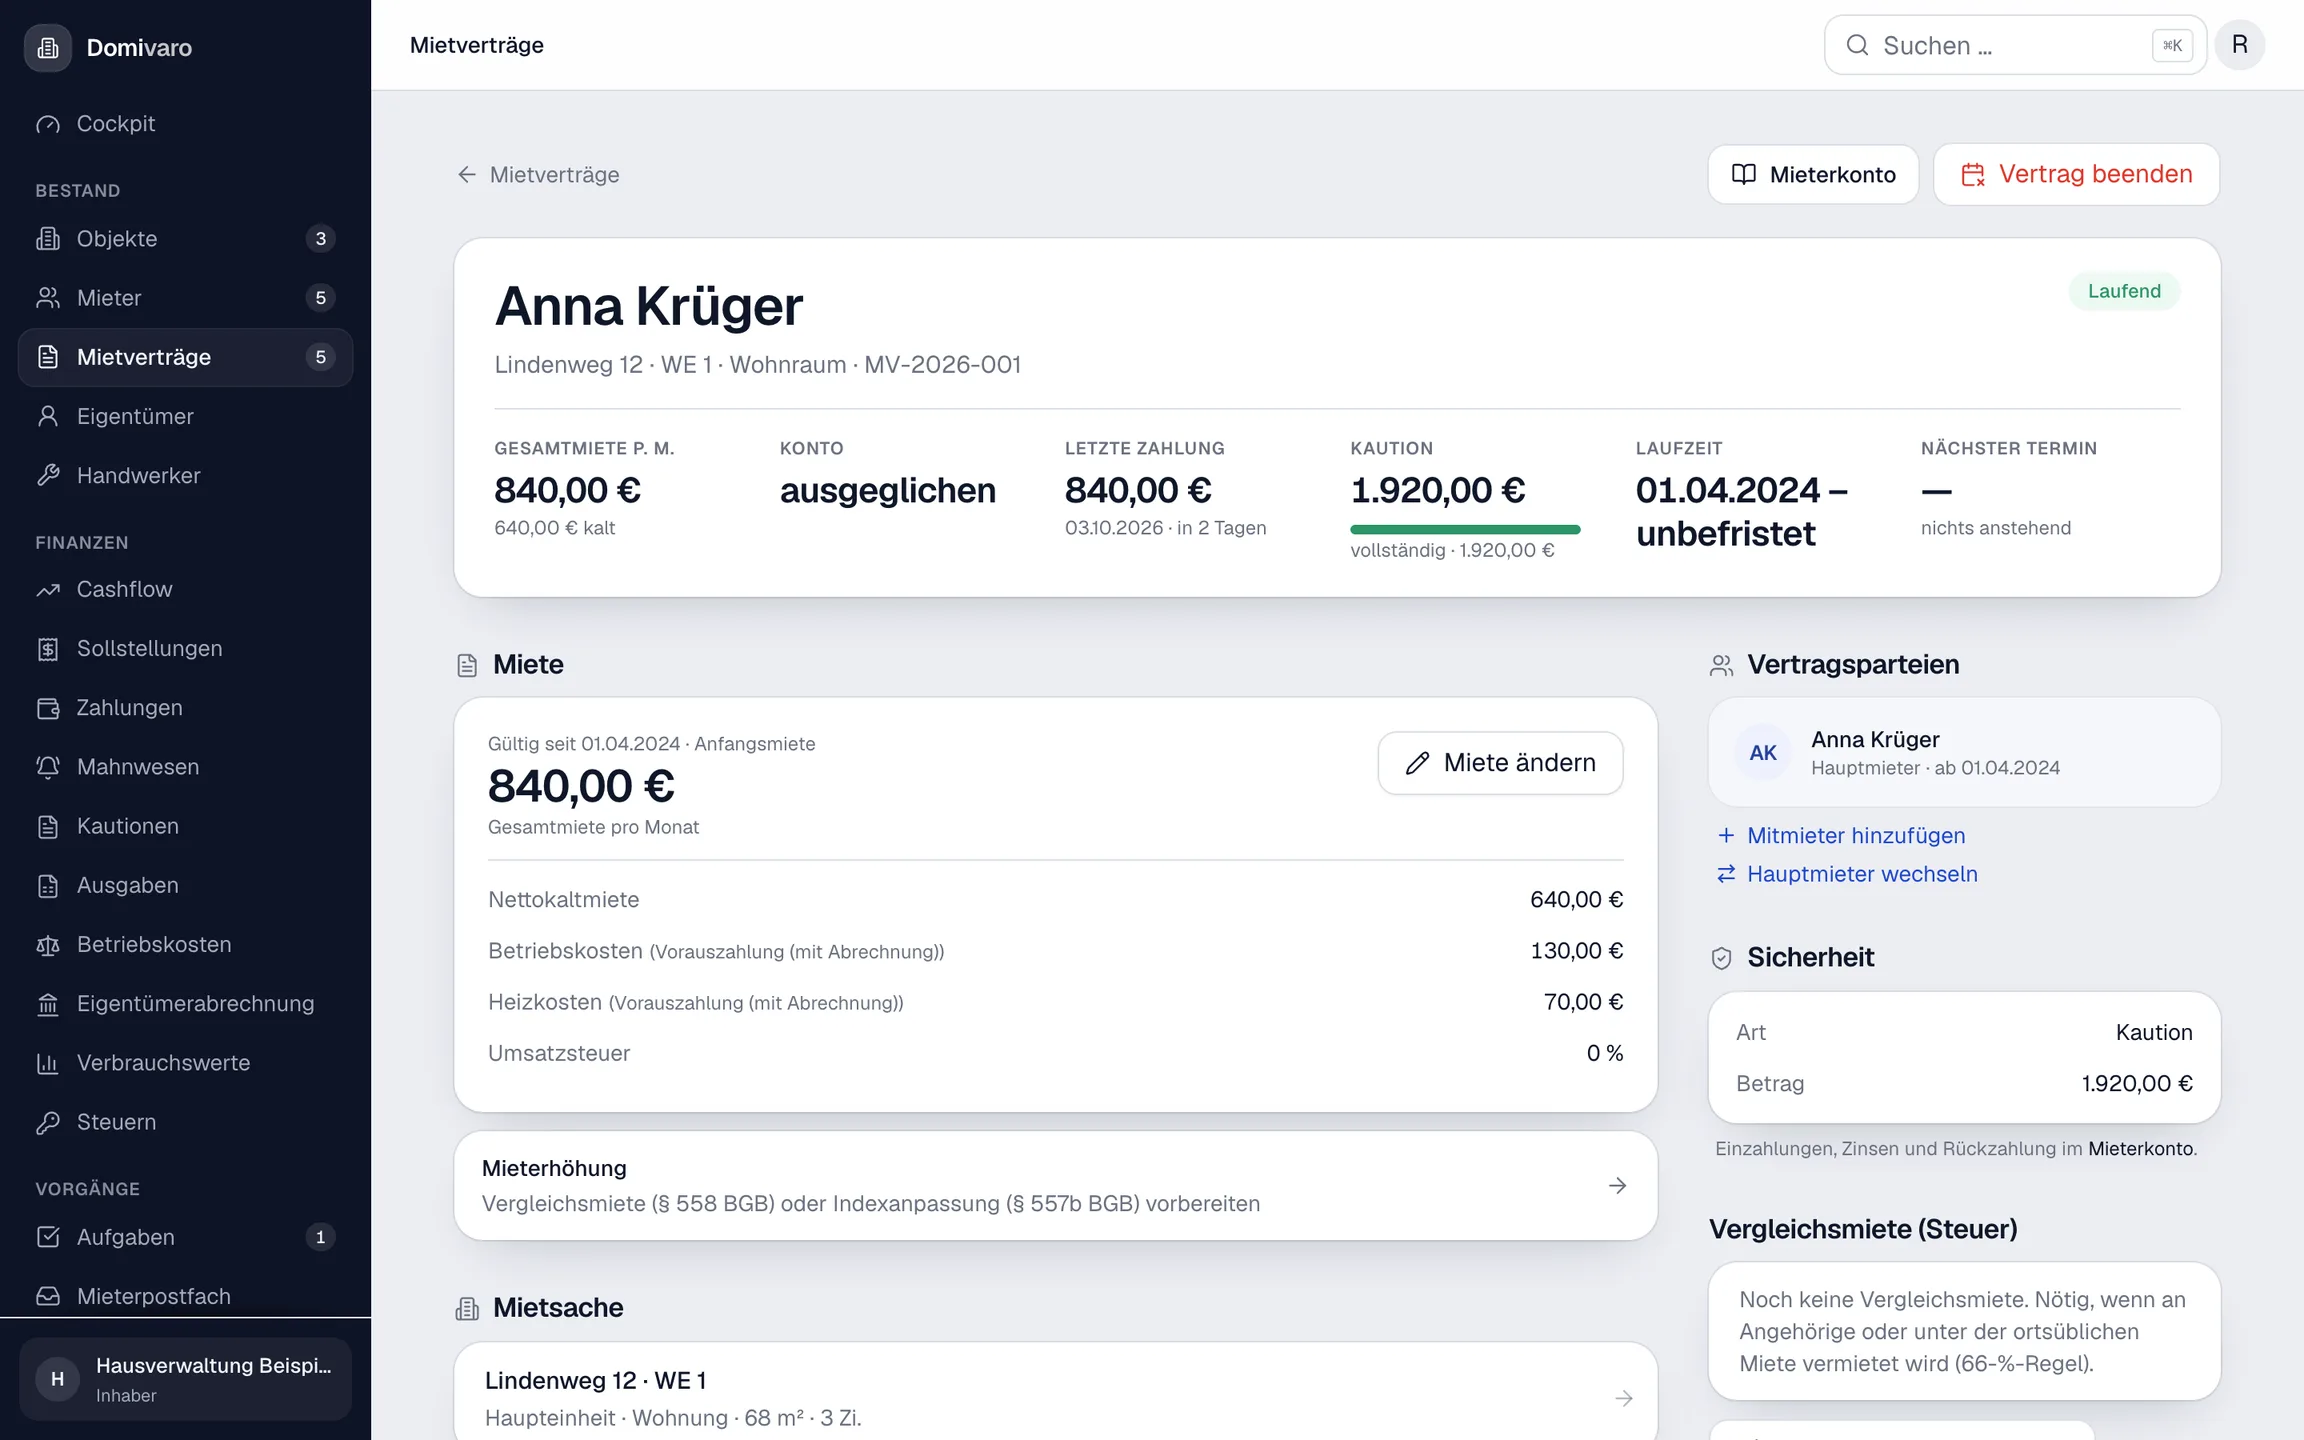Click the Eigentümerabrechnung bank icon
Viewport: 2304px width, 1440px height.
coord(48,1004)
